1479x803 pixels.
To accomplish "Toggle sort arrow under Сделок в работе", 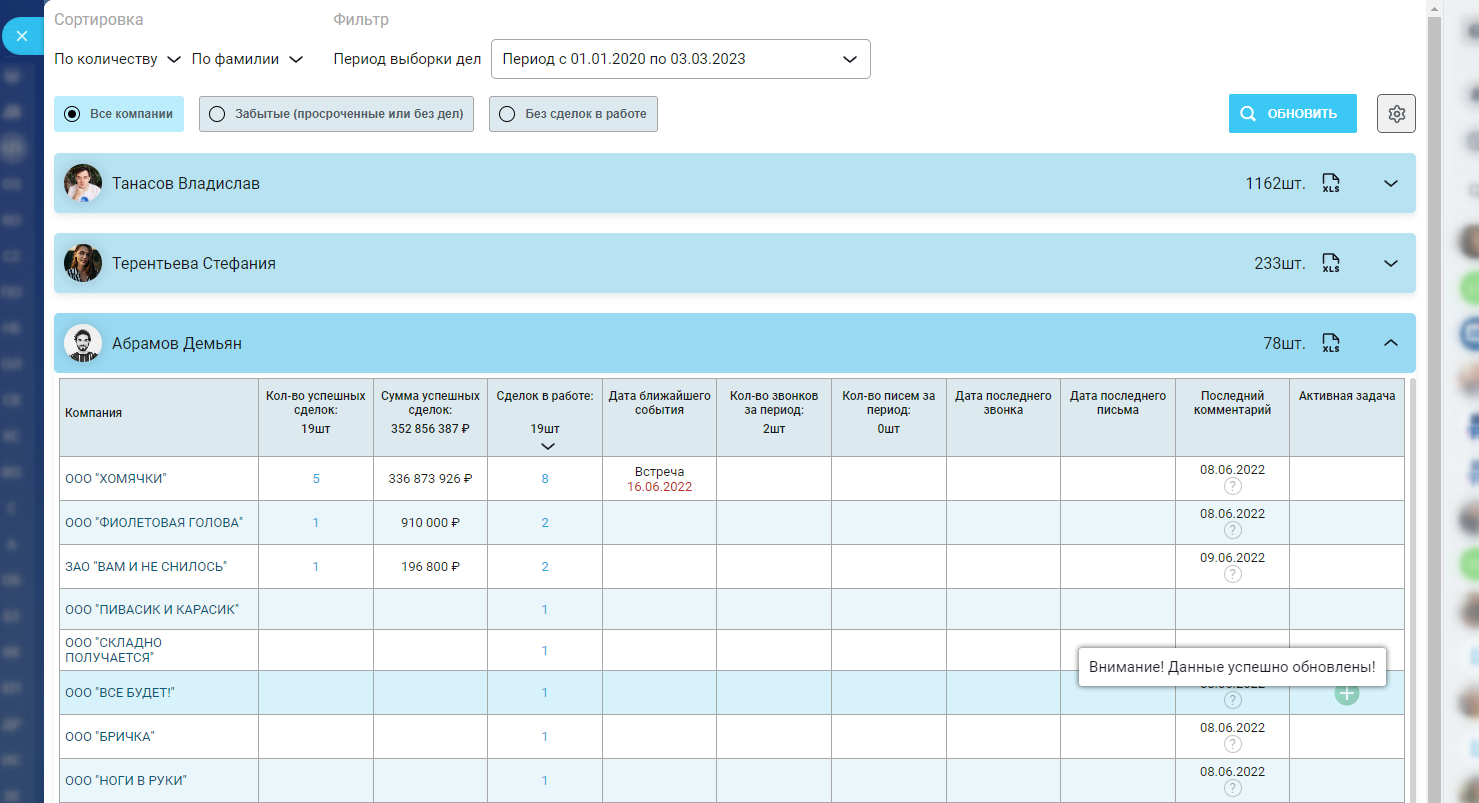I will [x=546, y=446].
